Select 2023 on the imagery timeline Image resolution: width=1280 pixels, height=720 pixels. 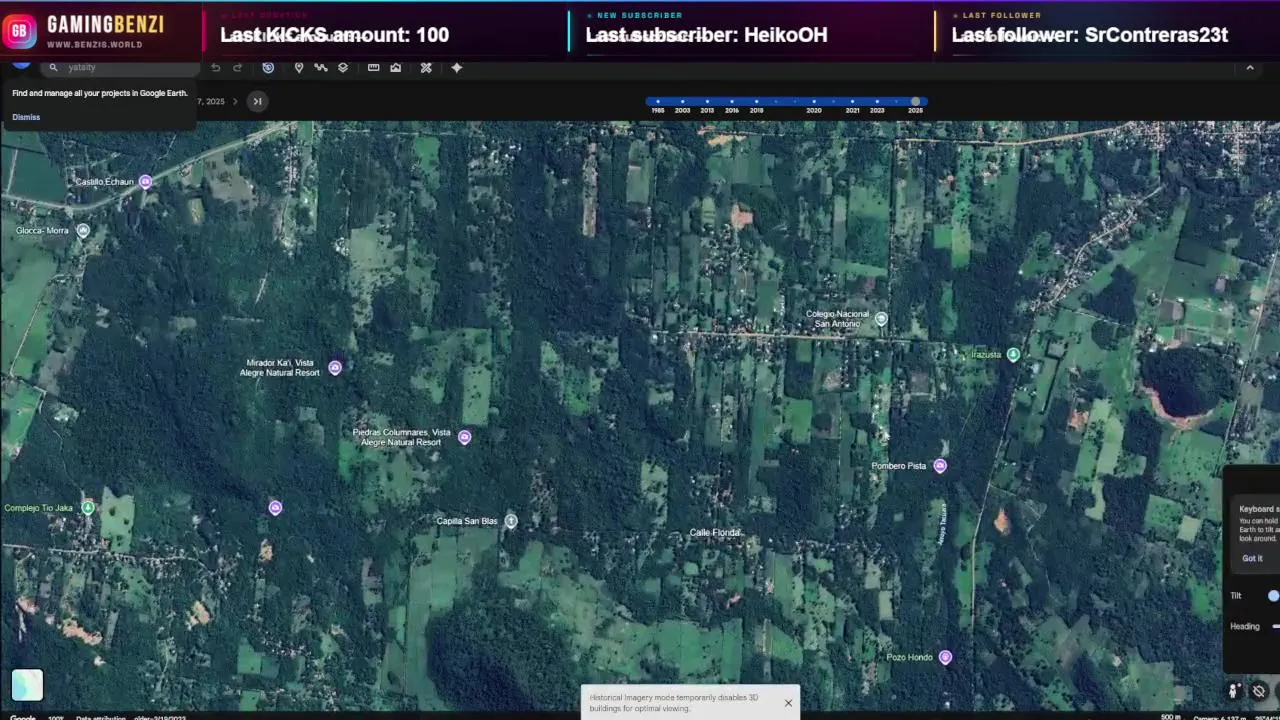tap(877, 102)
